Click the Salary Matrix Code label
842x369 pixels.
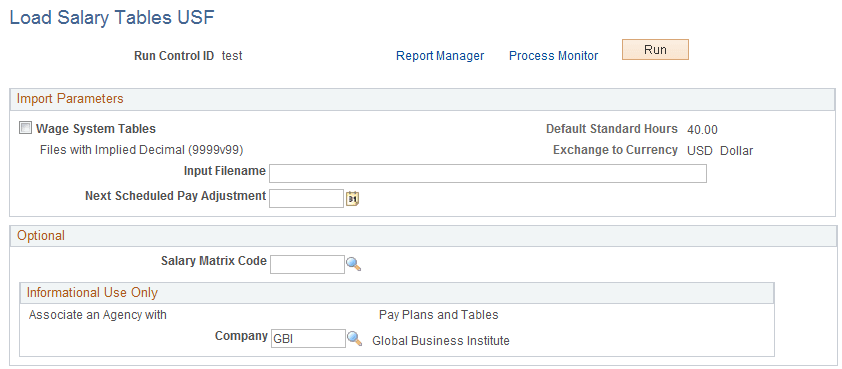[214, 261]
